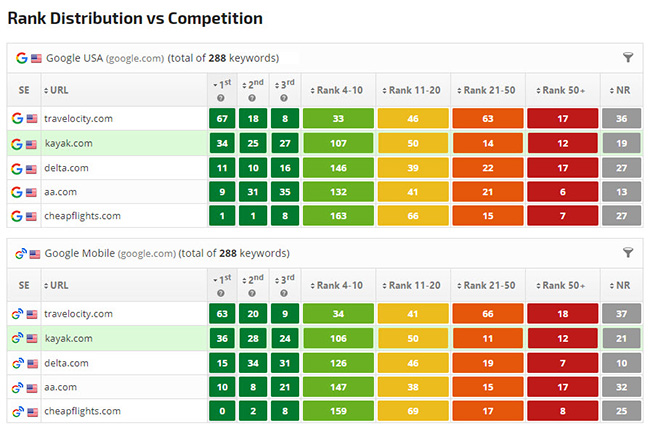This screenshot has width=650, height=431.
Task: Open aa.com link in Google USA table
Action: [x=60, y=192]
